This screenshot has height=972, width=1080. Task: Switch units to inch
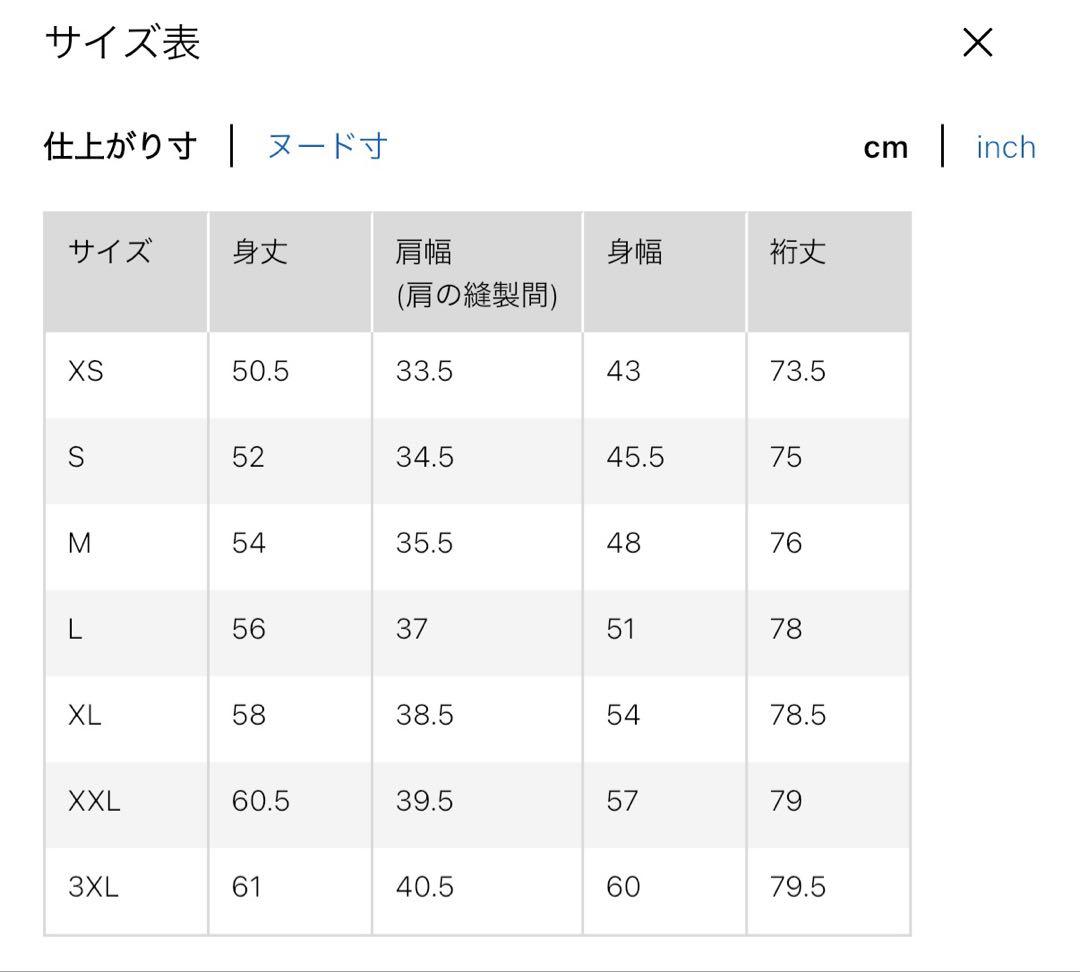pyautogui.click(x=1006, y=147)
